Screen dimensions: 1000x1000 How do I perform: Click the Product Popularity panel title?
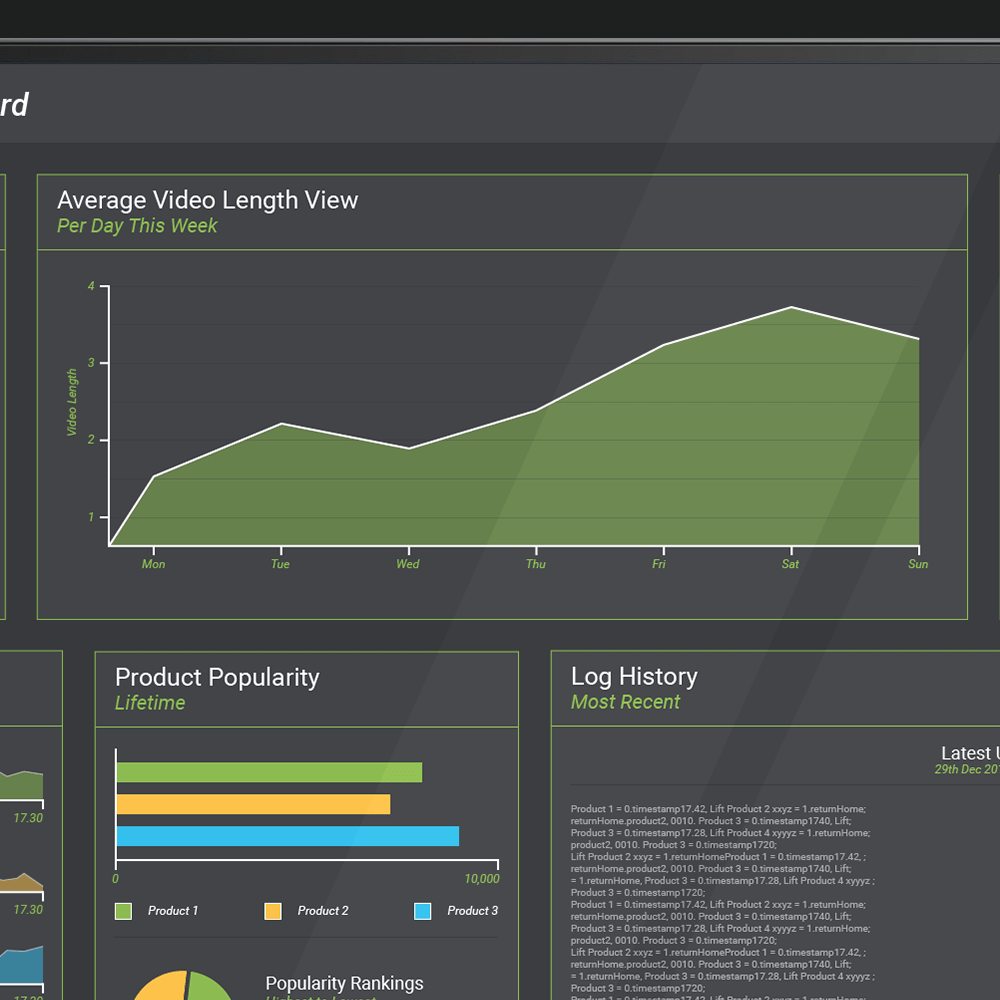point(217,677)
